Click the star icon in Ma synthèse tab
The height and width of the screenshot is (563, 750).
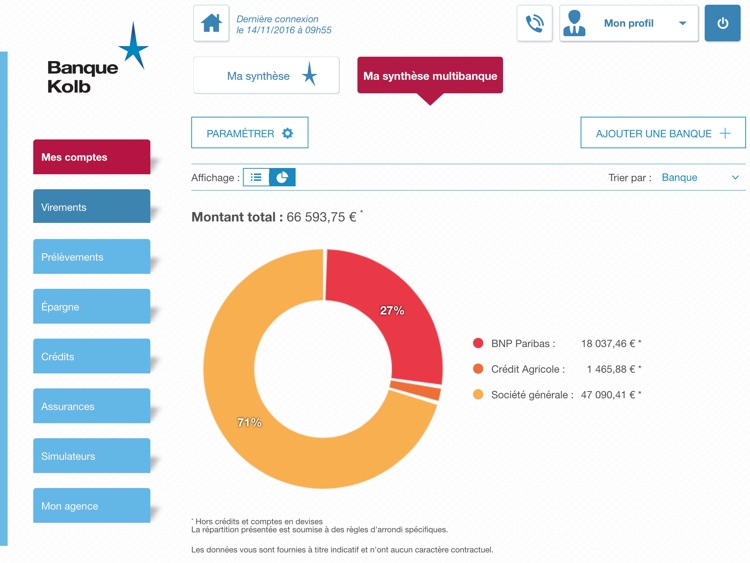coord(309,74)
